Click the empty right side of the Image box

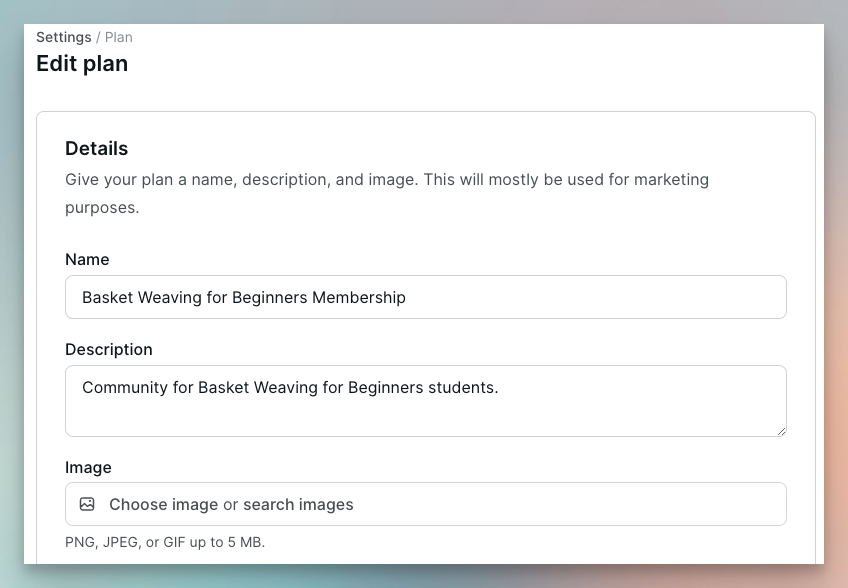600,505
